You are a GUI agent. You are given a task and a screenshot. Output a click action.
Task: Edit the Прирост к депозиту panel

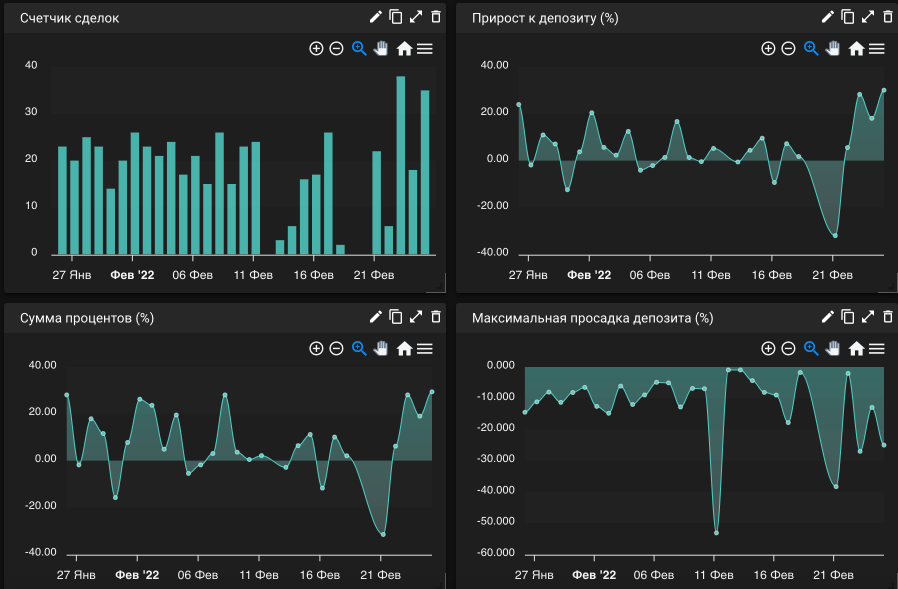828,17
